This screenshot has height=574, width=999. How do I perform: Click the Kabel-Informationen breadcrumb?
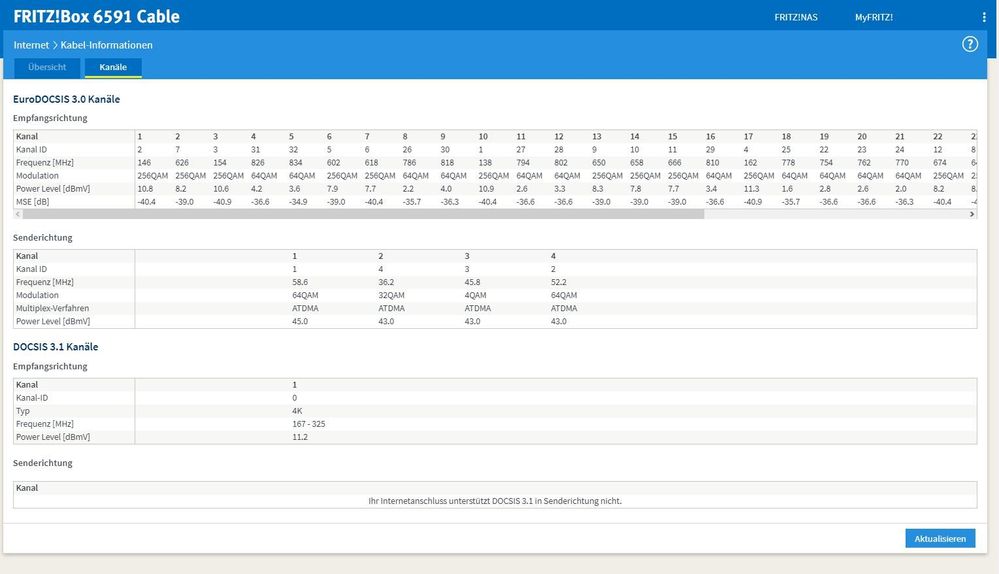[106, 45]
